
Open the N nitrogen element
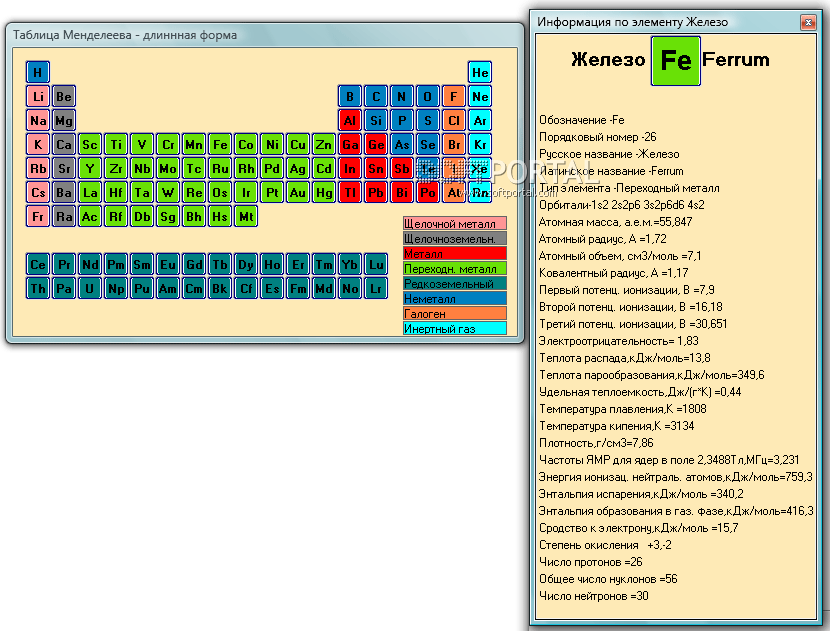pyautogui.click(x=402, y=96)
